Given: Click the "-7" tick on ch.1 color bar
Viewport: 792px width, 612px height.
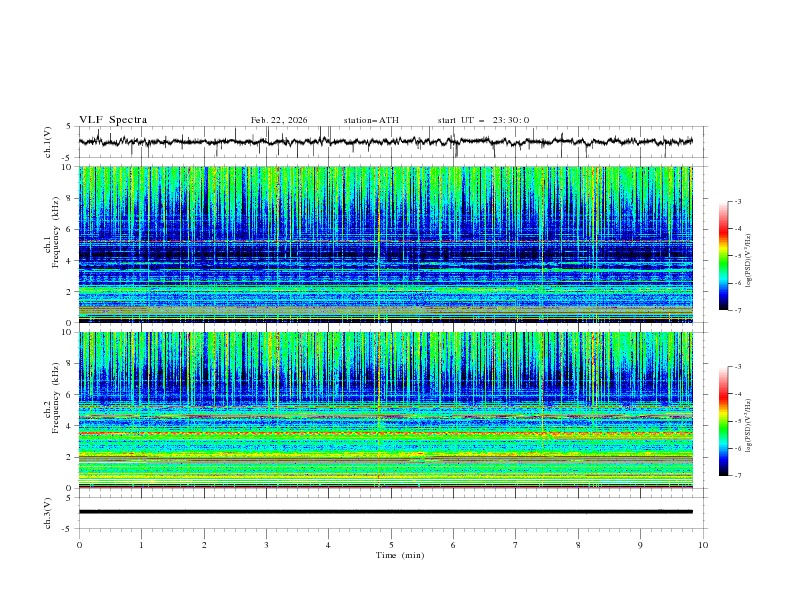Looking at the screenshot, I should click(x=738, y=311).
